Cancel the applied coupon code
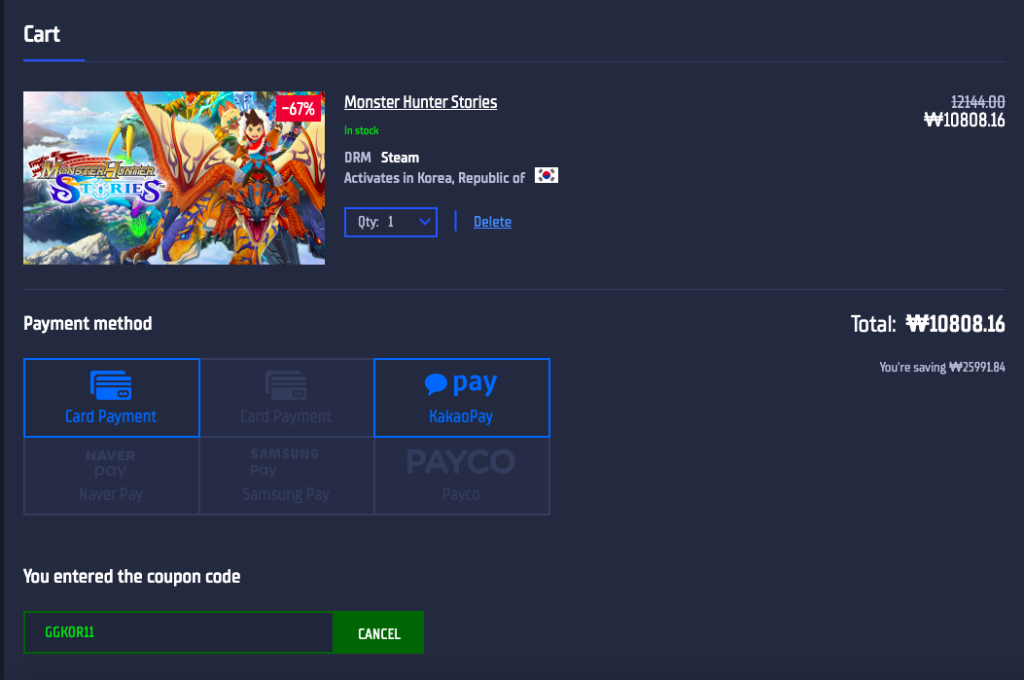The width and height of the screenshot is (1024, 680). 379,632
